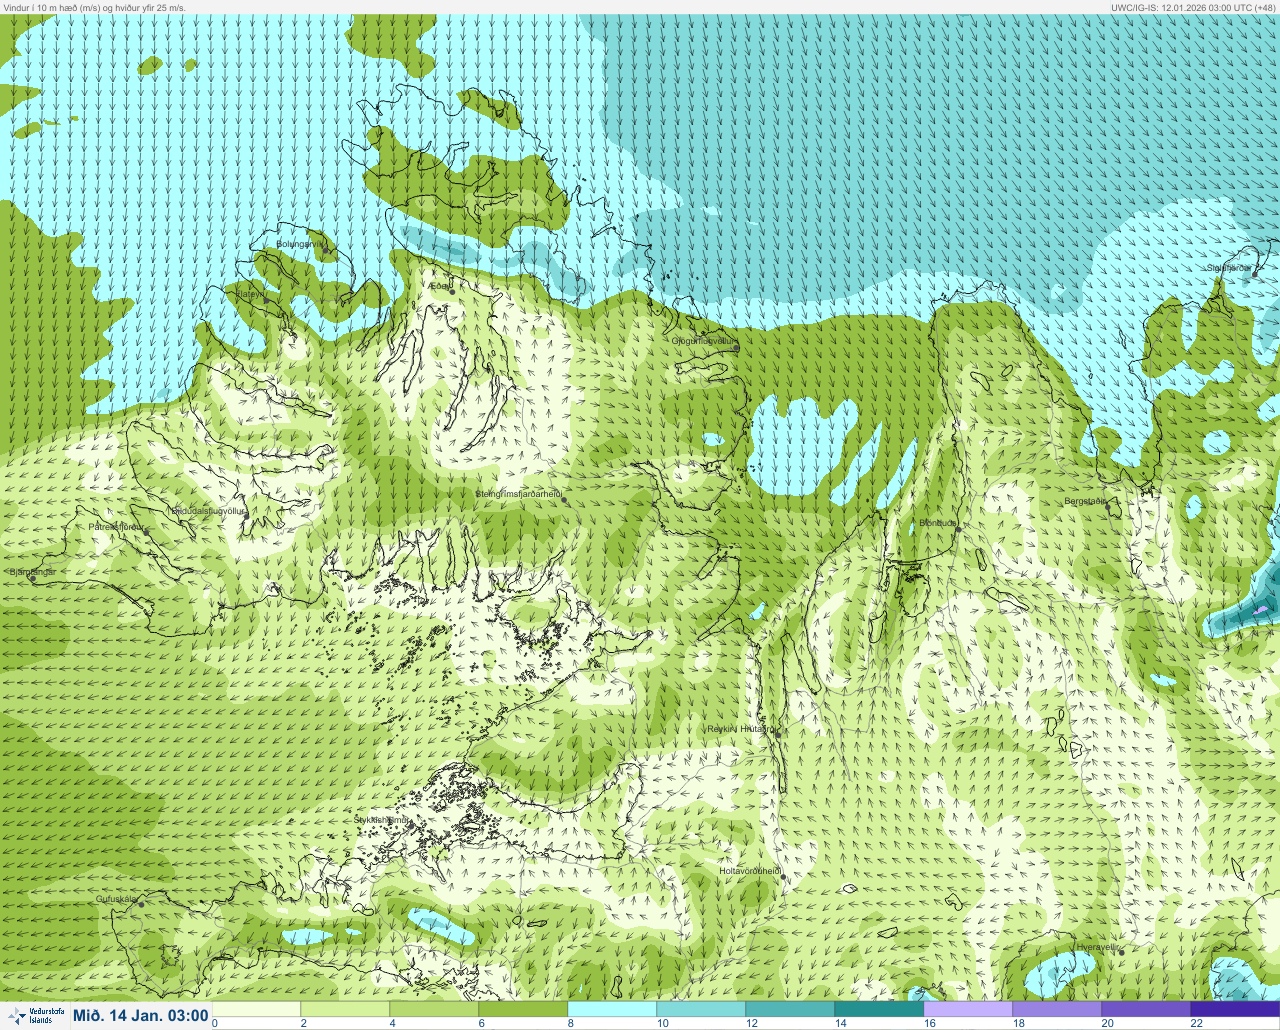Click the Gufuskálar station label
The width and height of the screenshot is (1280, 1030).
point(116,899)
